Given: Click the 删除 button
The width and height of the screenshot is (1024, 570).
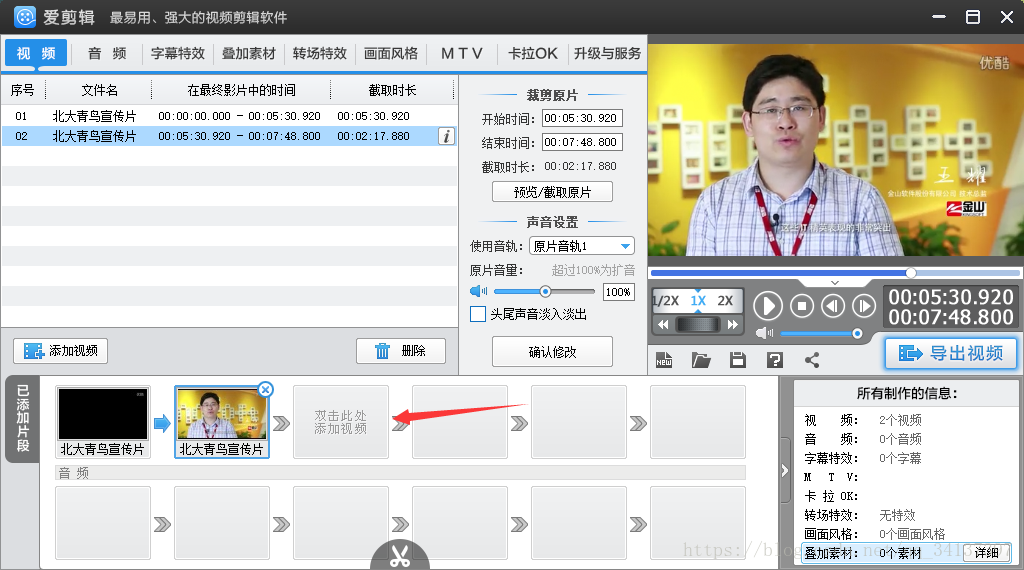Looking at the screenshot, I should point(400,351).
